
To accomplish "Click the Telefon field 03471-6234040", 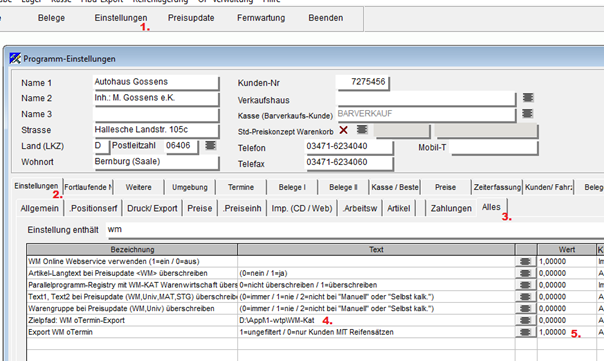I will [349, 147].
